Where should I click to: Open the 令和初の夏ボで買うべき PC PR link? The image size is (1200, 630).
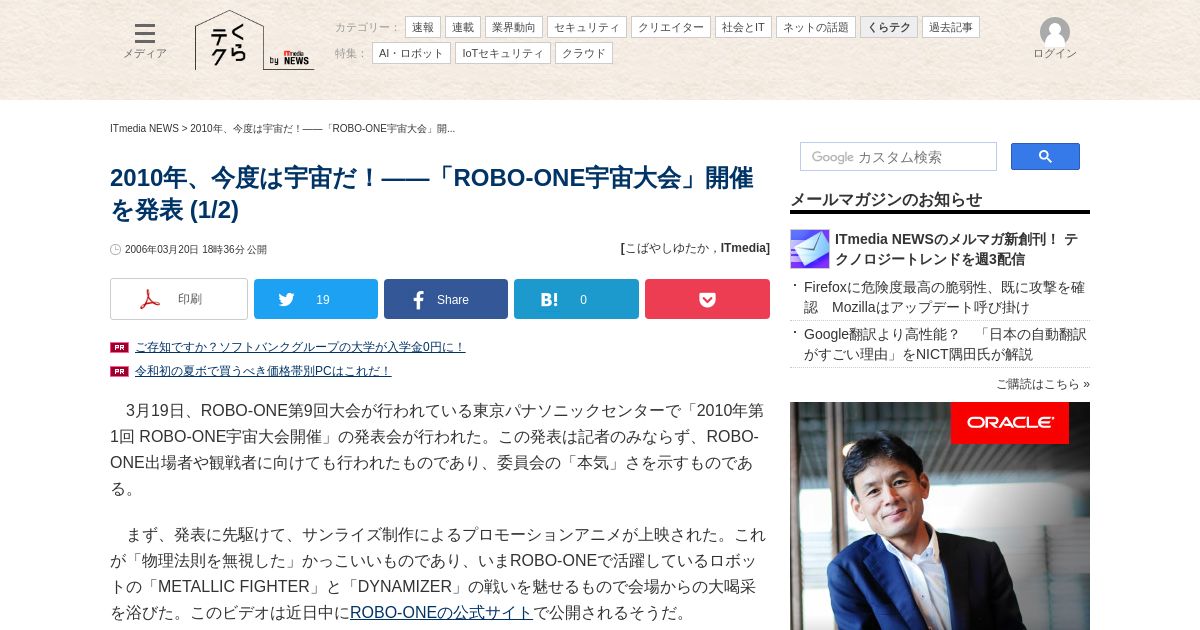[263, 371]
